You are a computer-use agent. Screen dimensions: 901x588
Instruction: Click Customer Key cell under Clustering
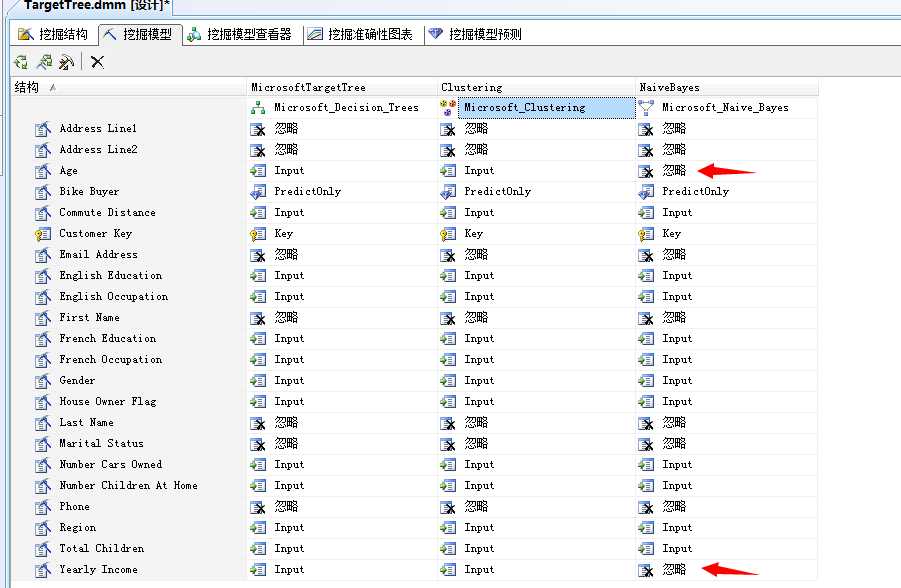(536, 234)
